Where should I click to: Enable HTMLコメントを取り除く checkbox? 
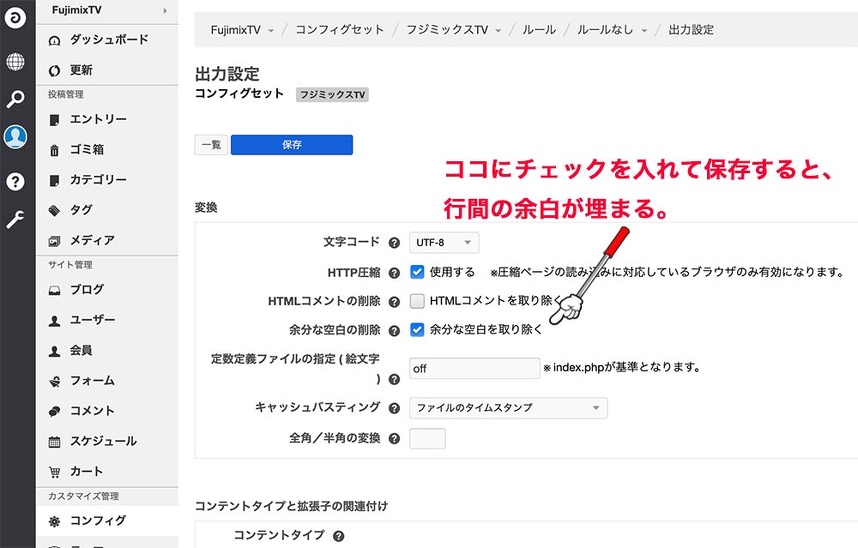[x=418, y=300]
